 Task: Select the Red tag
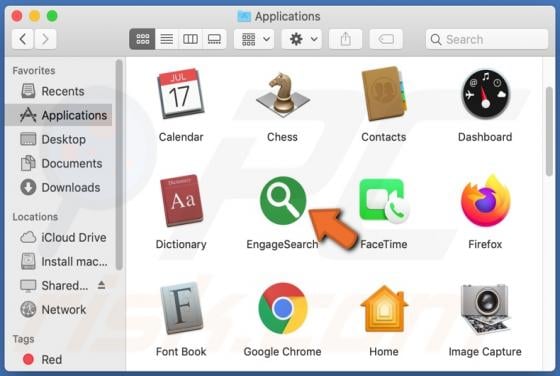coord(59,359)
